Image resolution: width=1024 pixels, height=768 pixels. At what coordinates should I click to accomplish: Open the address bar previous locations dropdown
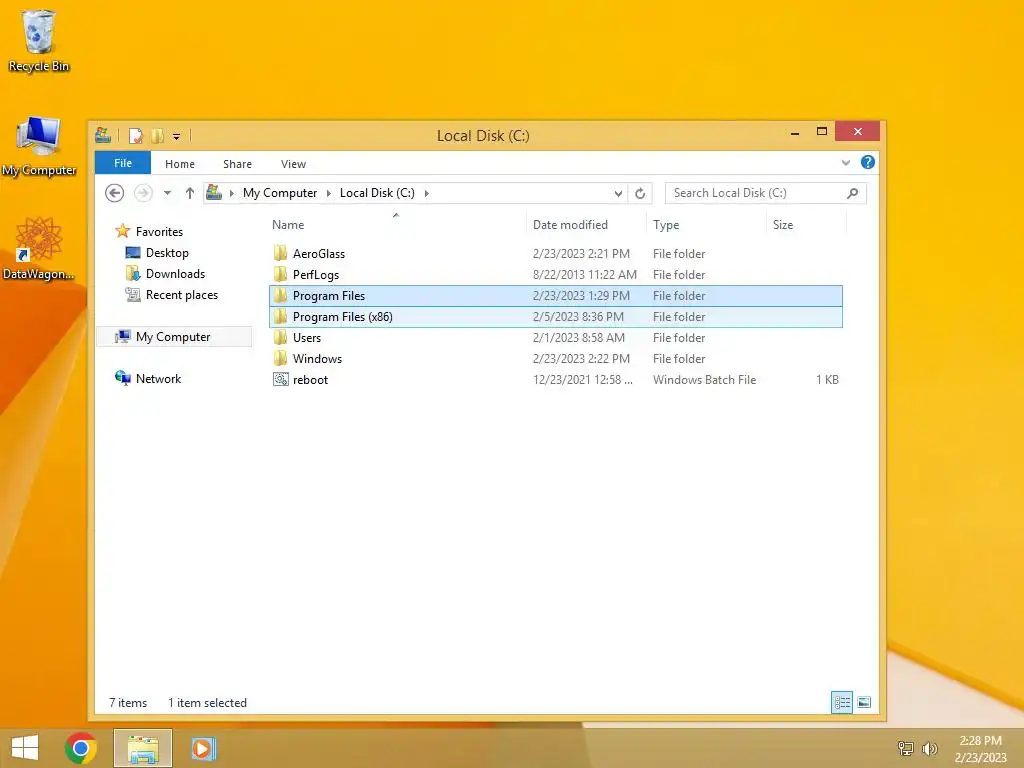pos(618,193)
